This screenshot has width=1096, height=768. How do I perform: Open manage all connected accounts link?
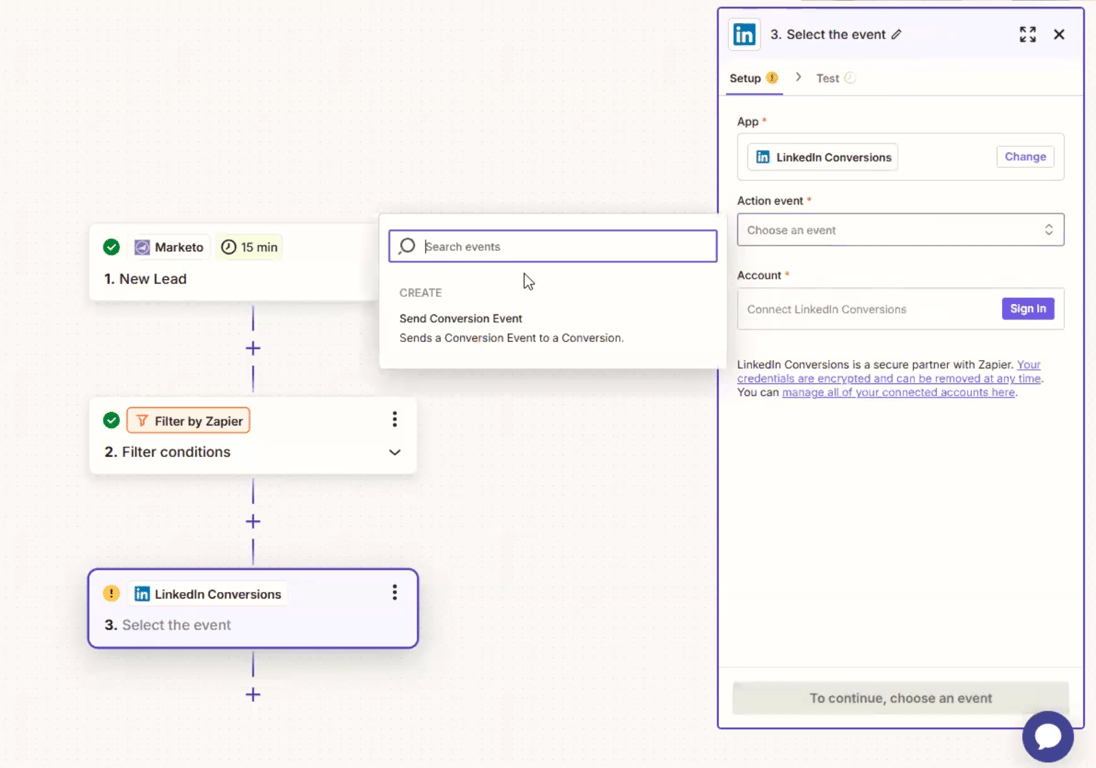(898, 393)
